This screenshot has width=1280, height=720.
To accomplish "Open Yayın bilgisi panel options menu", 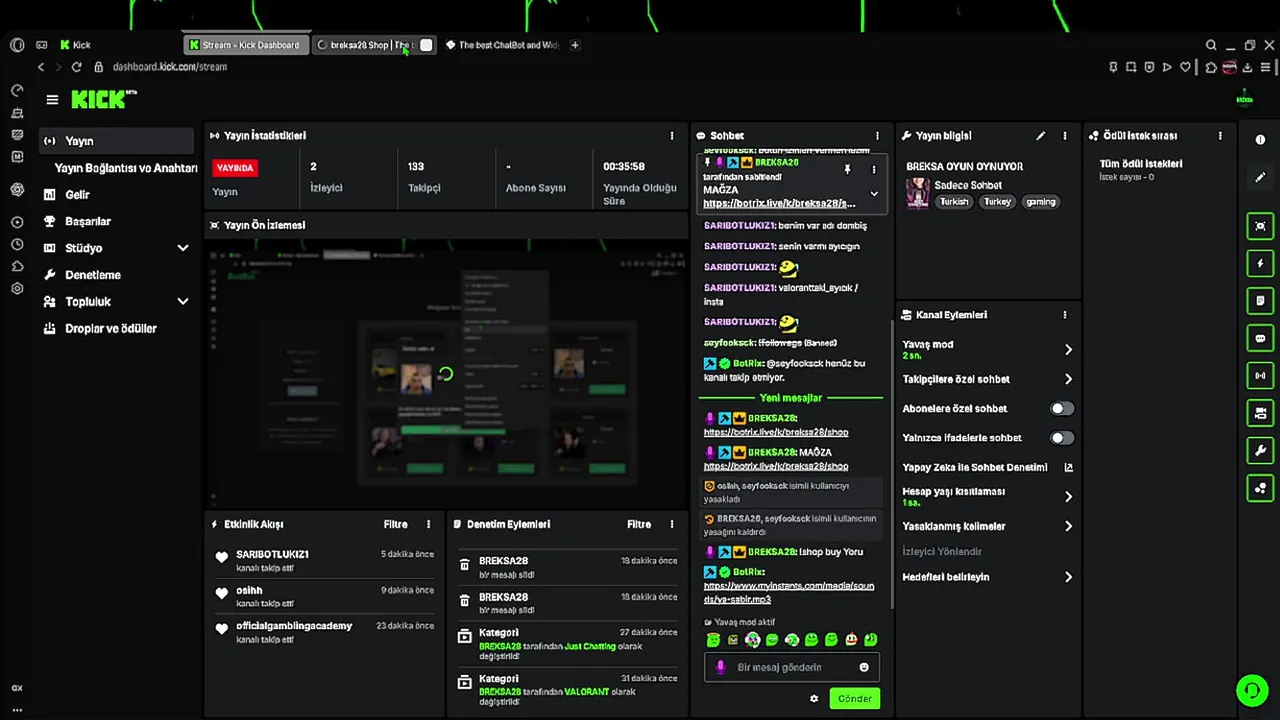I will [1065, 136].
